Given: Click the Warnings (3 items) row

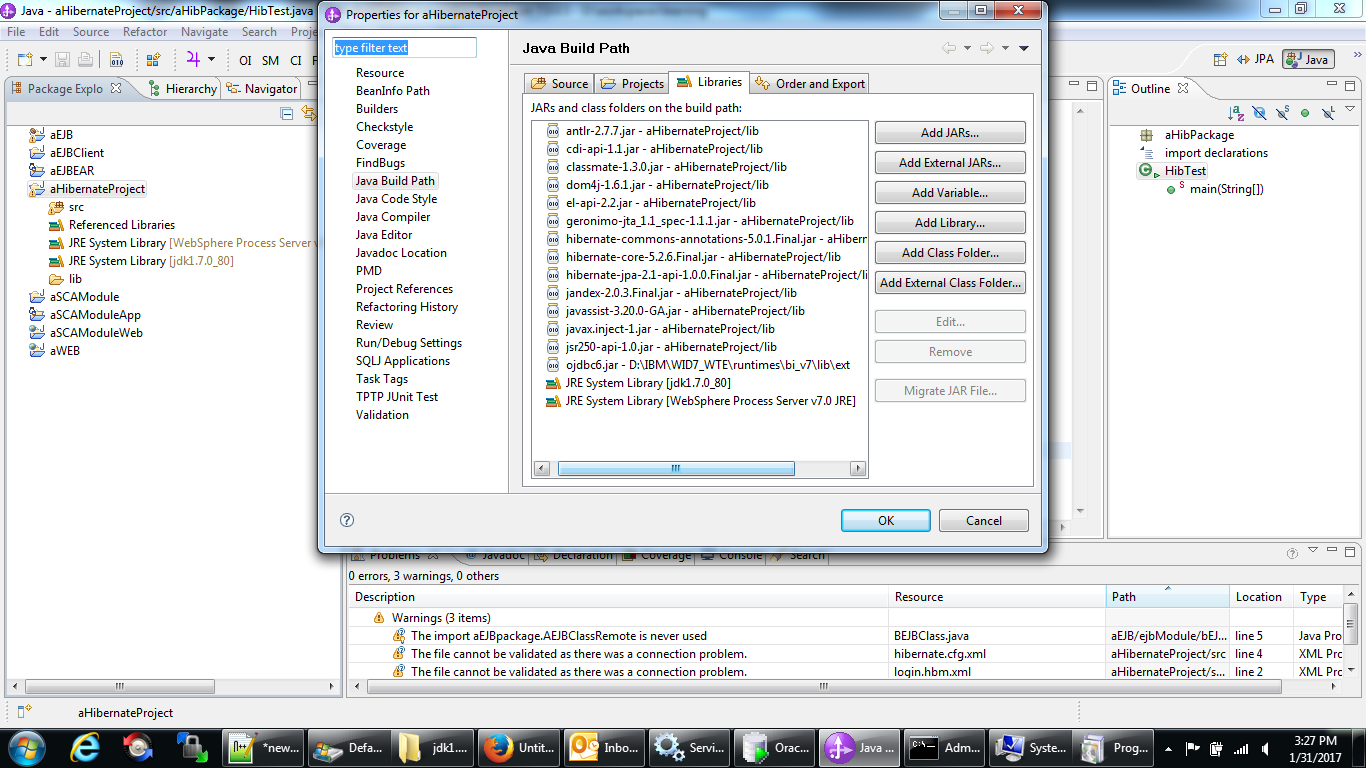Looking at the screenshot, I should [441, 618].
